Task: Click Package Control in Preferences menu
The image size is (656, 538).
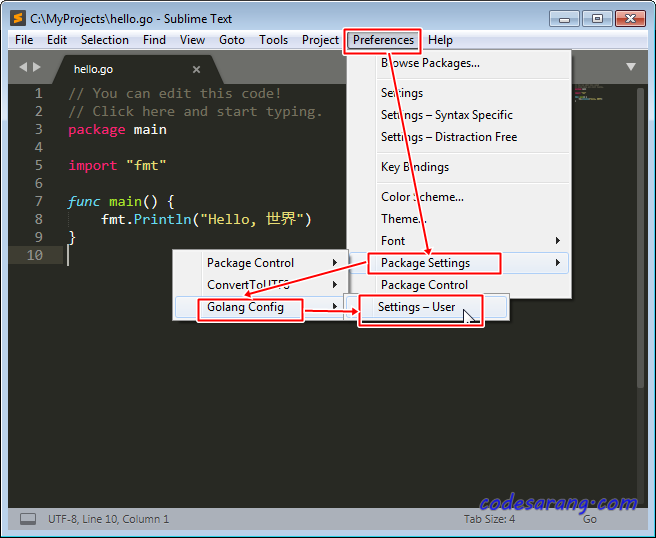Action: (459, 285)
